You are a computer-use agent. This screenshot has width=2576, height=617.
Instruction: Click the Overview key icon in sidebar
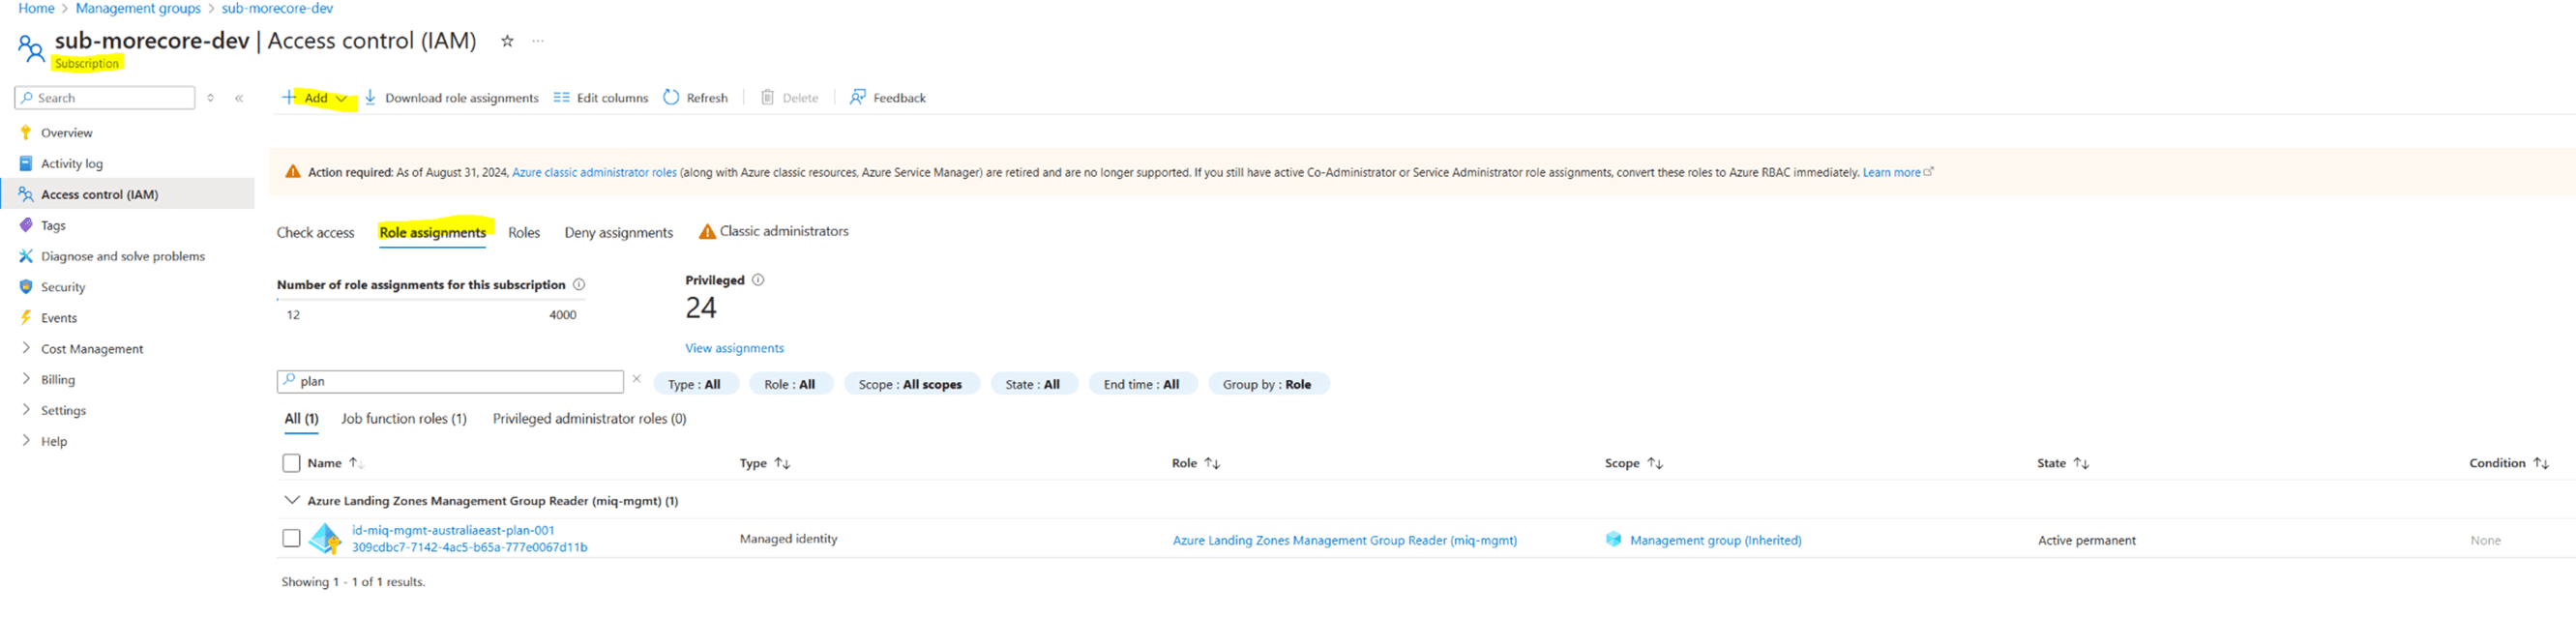[26, 132]
